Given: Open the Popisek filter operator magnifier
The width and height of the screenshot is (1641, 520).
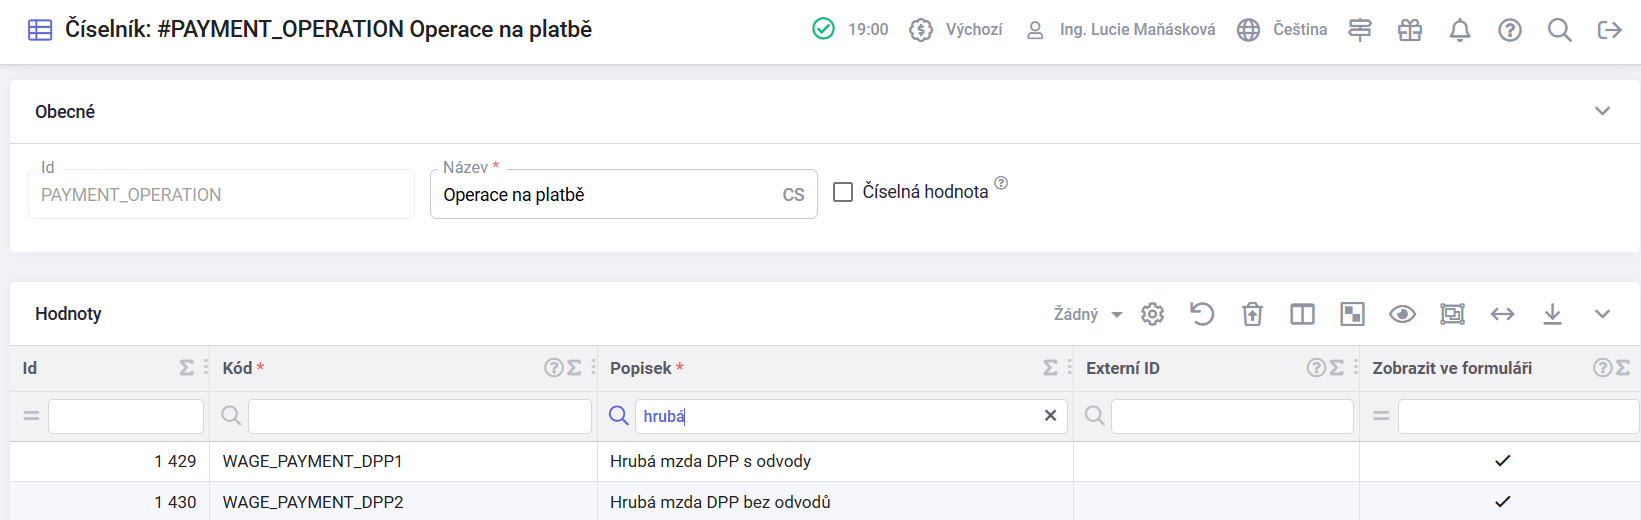Looking at the screenshot, I should (x=619, y=416).
